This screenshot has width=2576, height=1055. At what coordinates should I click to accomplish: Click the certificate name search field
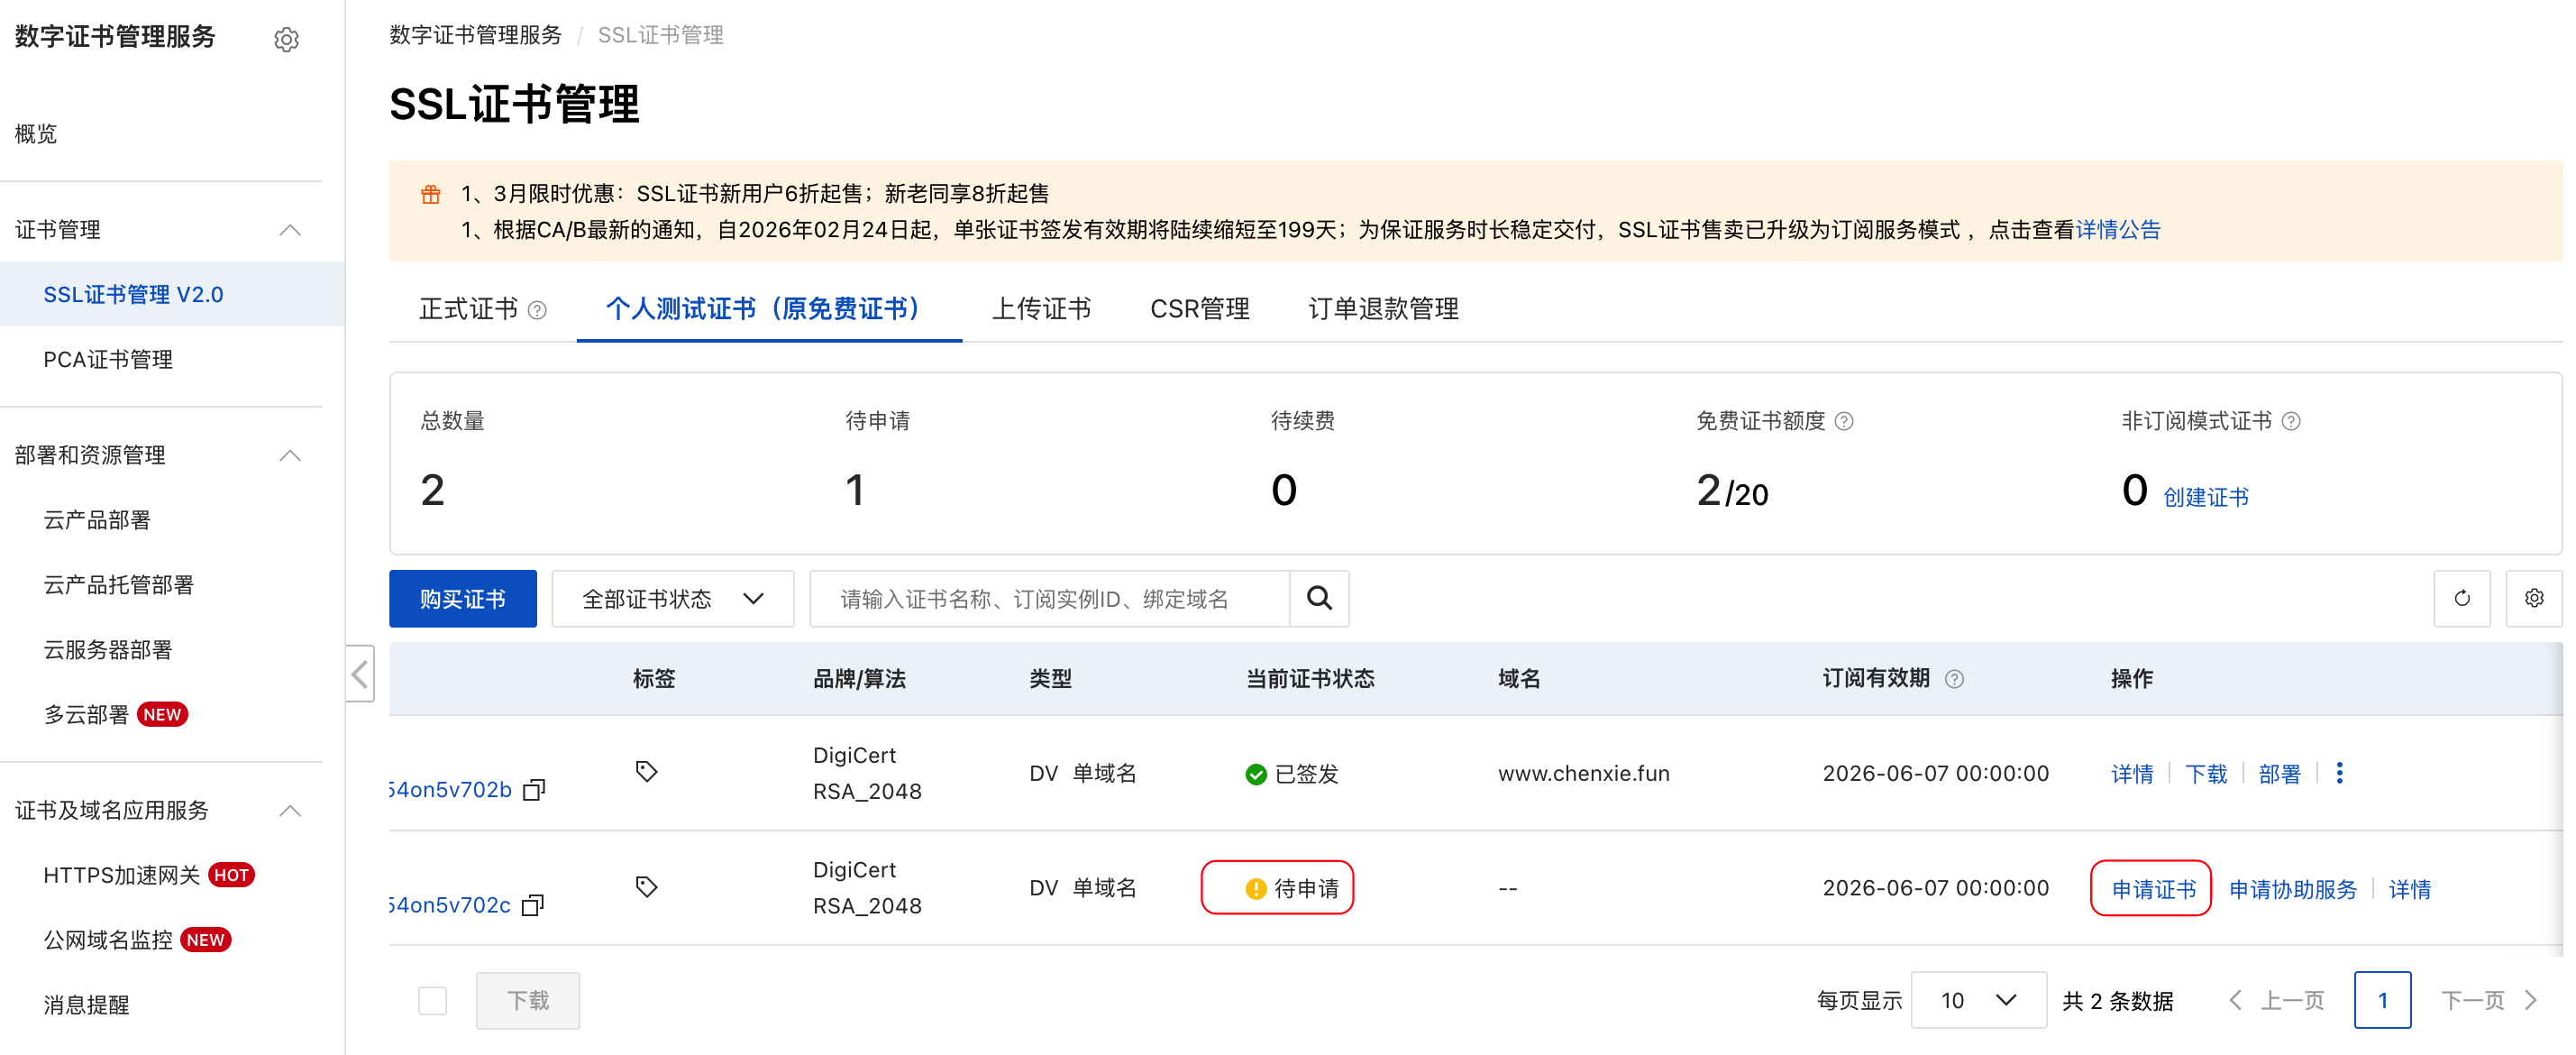pos(1050,598)
